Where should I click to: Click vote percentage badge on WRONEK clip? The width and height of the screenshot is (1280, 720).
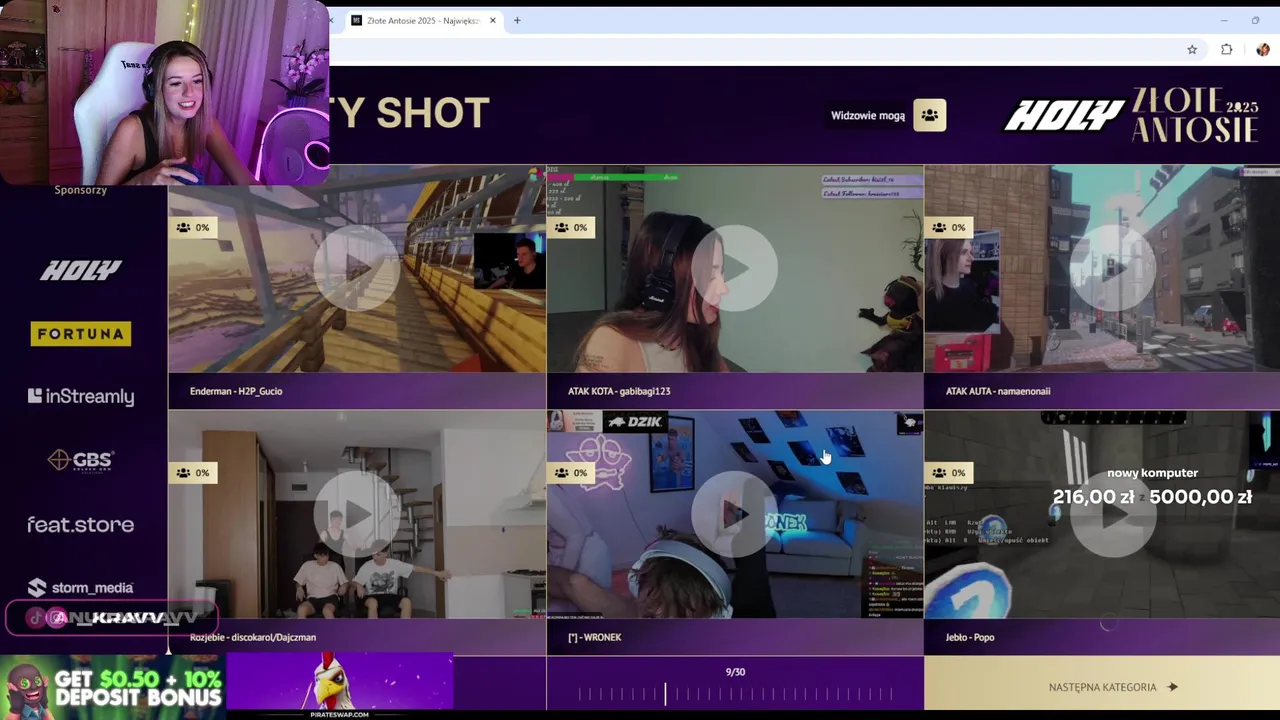click(x=571, y=472)
